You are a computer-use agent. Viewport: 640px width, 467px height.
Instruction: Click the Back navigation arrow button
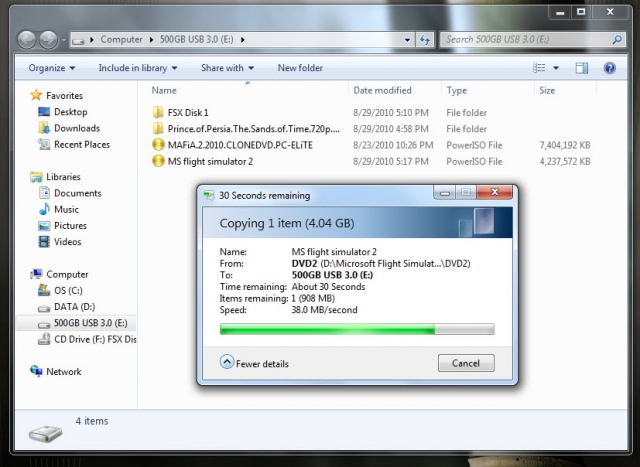pyautogui.click(x=27, y=40)
